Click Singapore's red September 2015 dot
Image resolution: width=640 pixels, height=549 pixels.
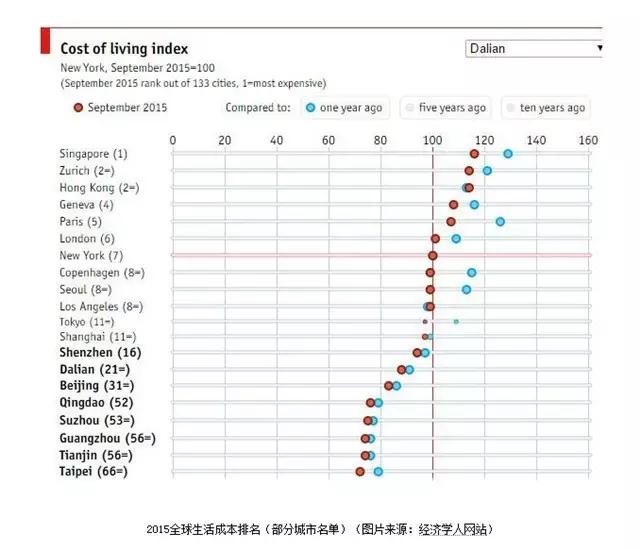pos(474,154)
